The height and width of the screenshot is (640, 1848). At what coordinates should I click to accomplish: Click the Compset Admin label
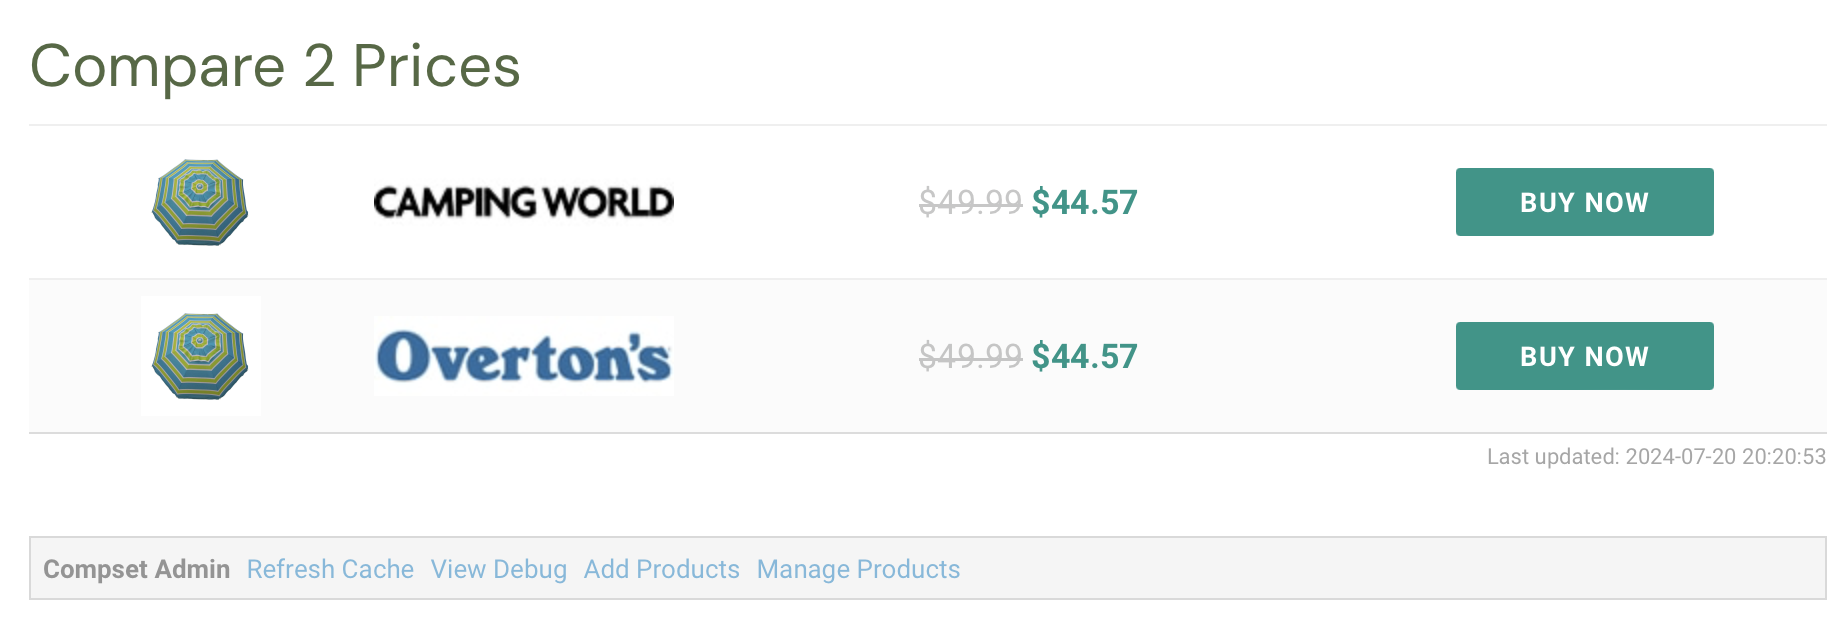137,569
